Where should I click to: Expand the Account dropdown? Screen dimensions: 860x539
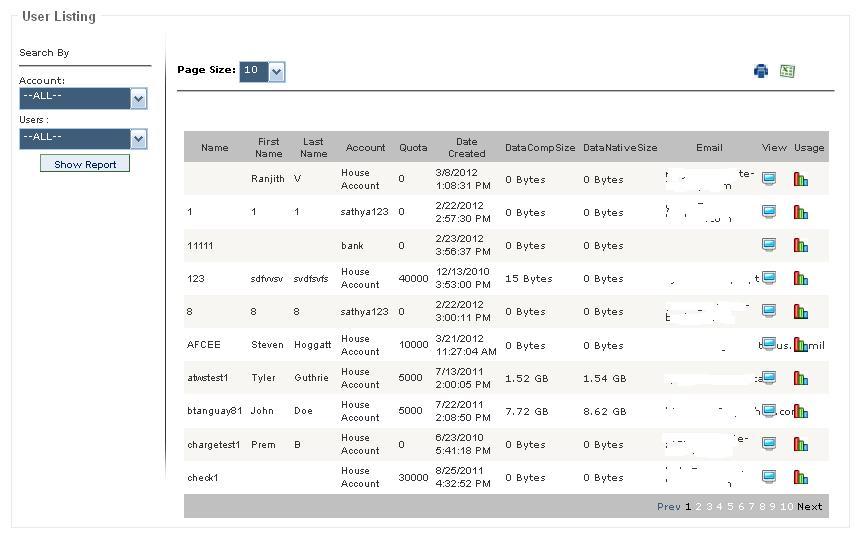138,99
